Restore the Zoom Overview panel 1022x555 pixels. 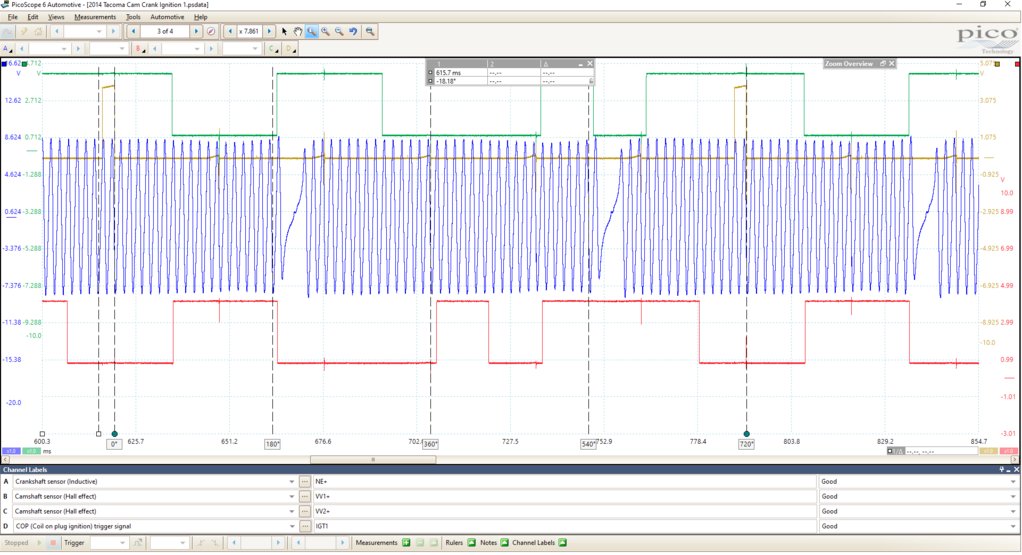[x=883, y=64]
